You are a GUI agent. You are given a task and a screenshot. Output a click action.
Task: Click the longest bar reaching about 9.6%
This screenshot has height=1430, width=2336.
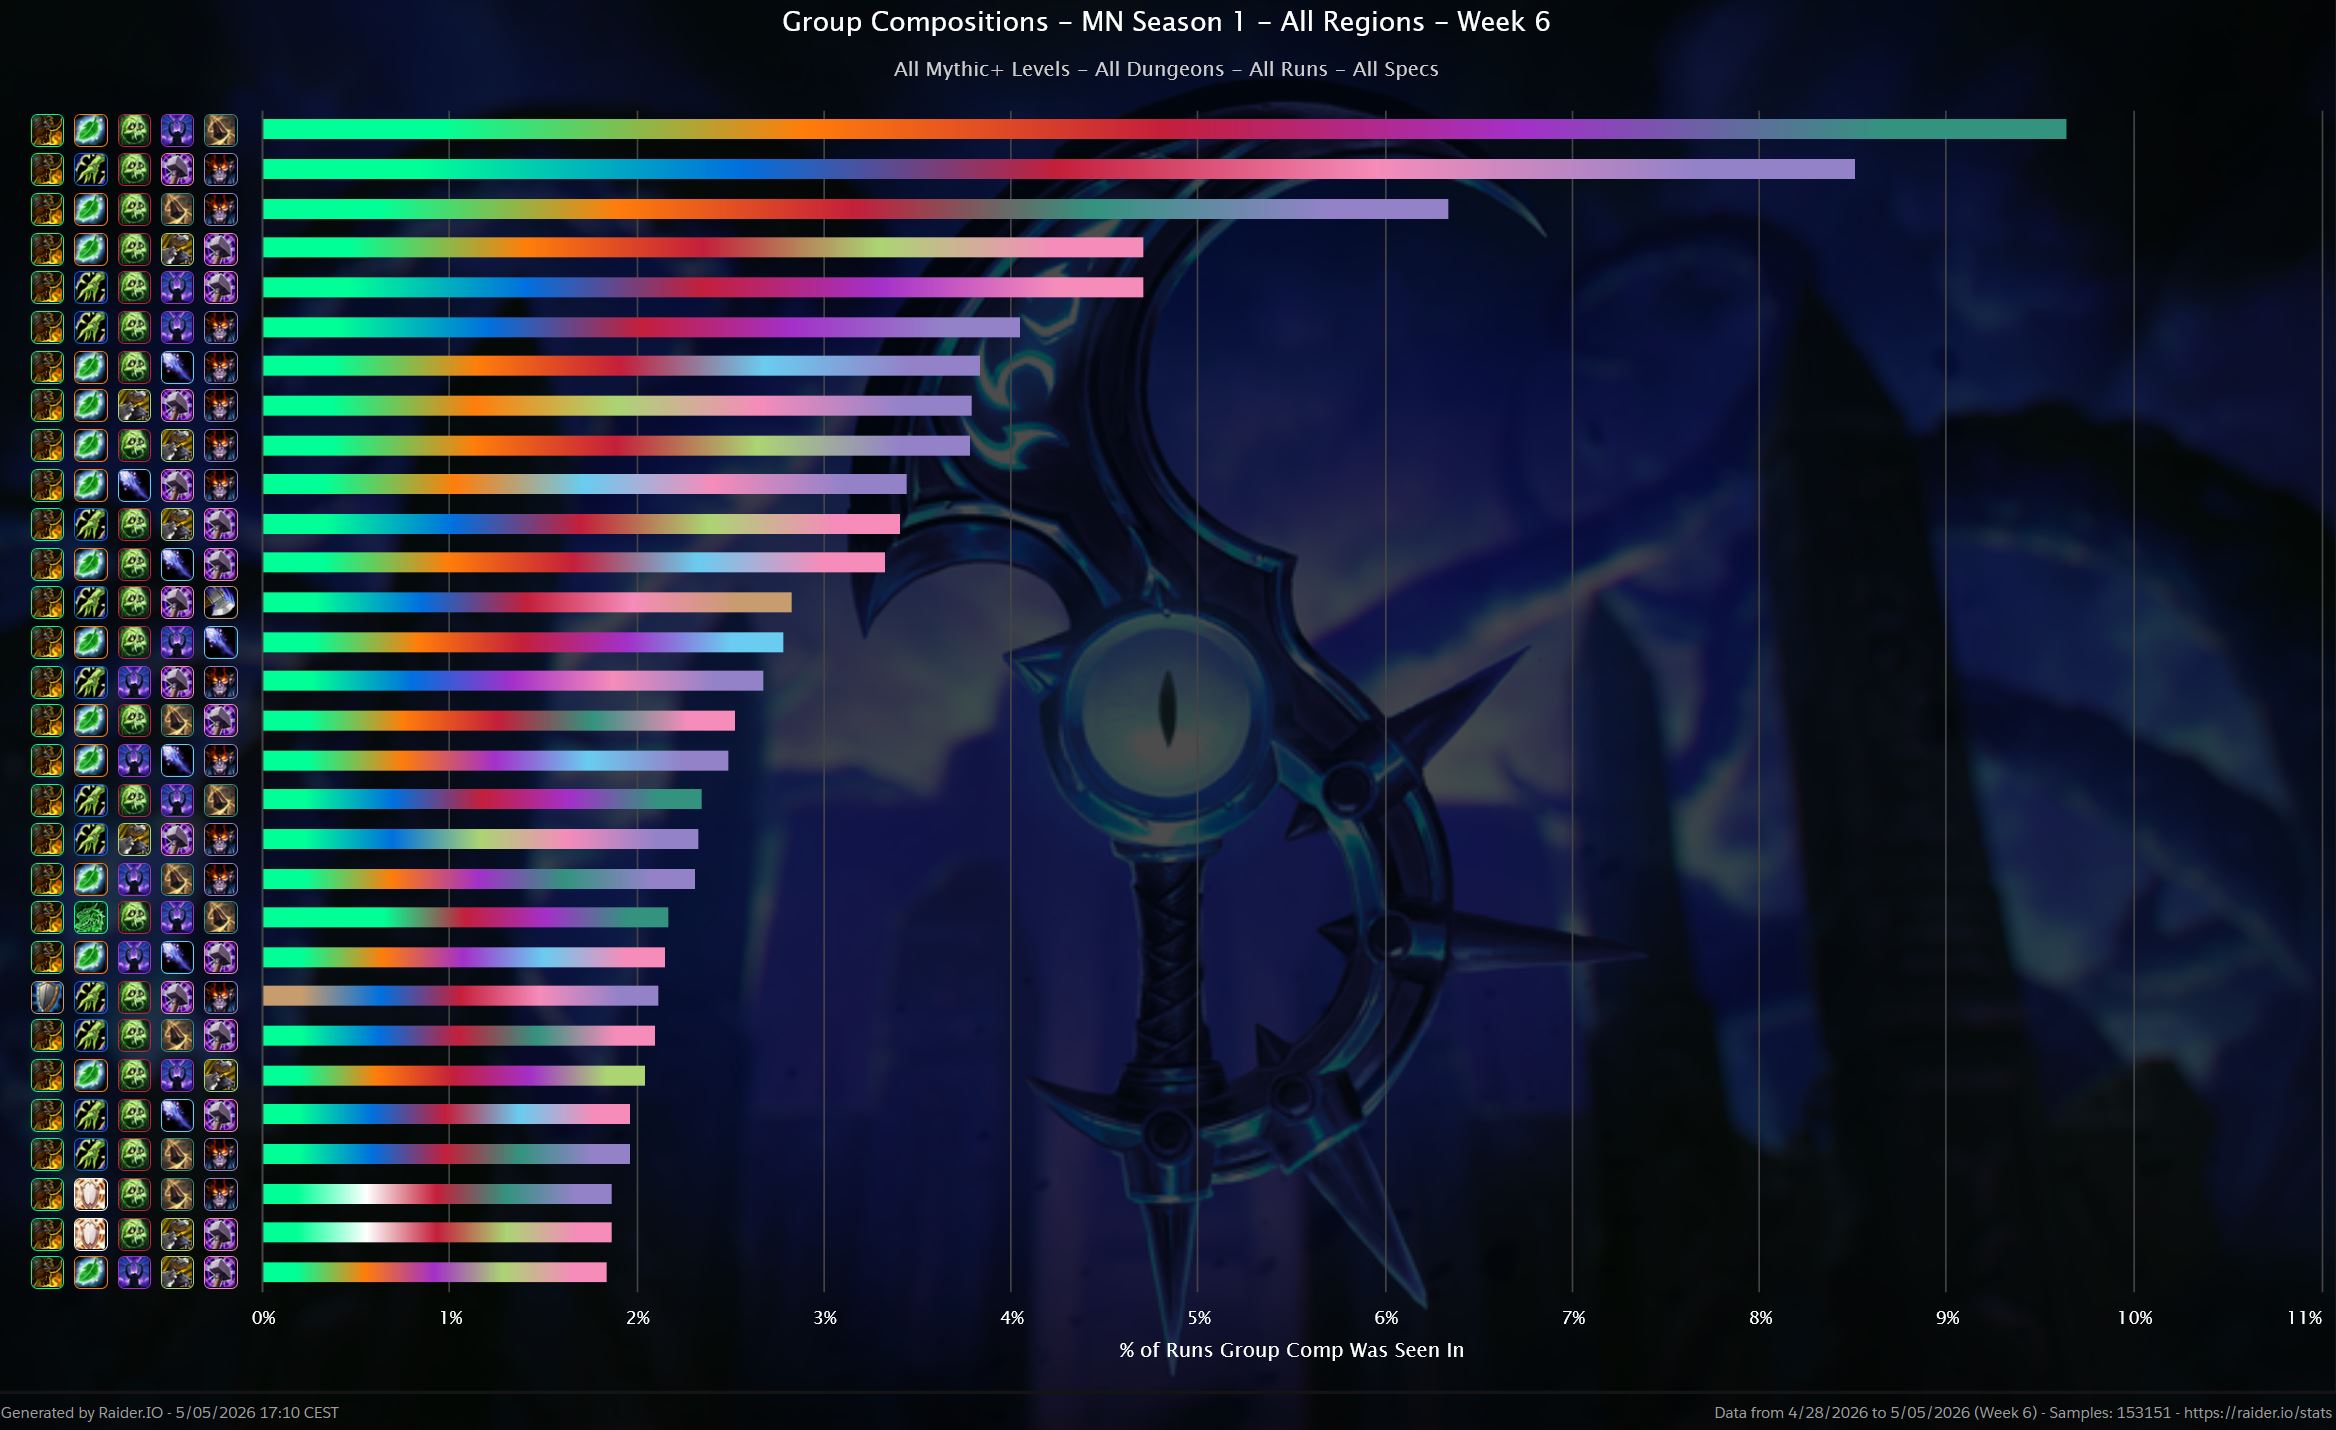click(1164, 129)
